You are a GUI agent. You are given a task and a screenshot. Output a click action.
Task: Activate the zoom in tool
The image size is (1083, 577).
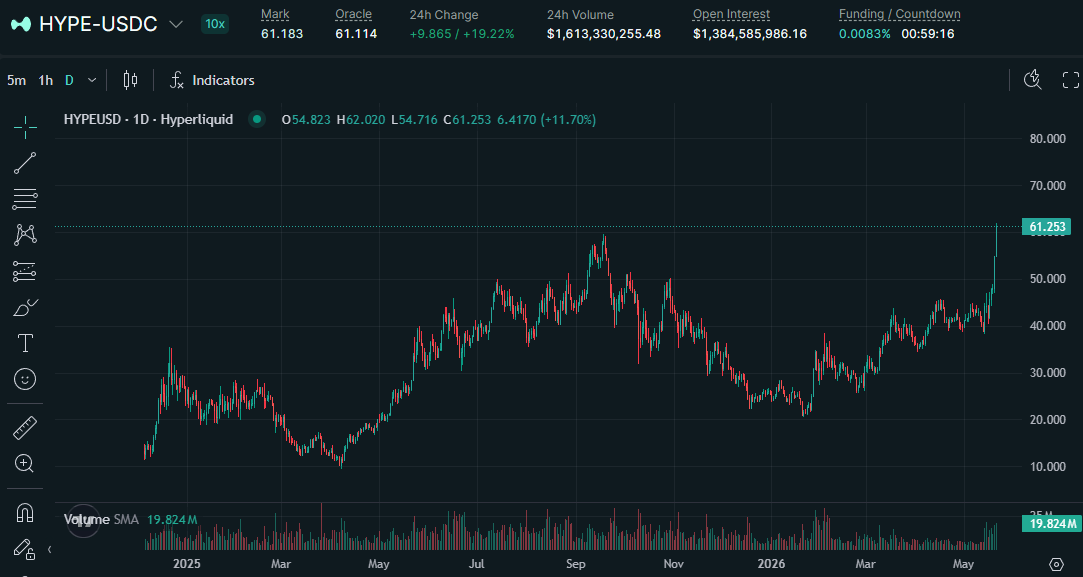(25, 463)
